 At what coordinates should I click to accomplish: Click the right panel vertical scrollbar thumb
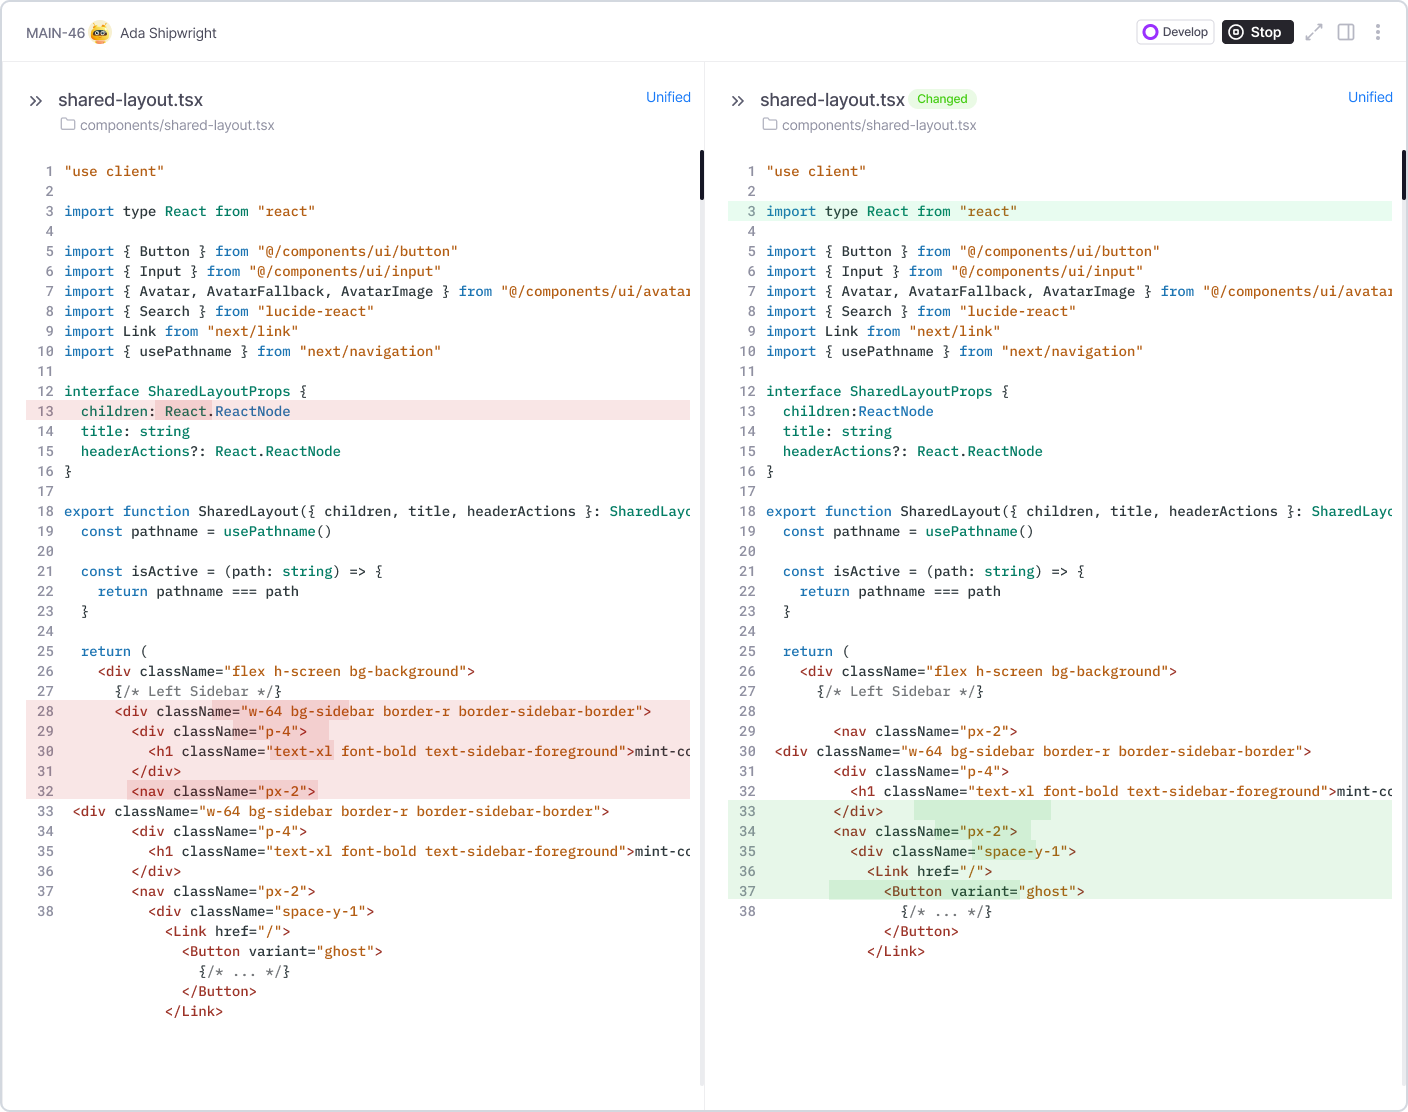tap(1404, 175)
